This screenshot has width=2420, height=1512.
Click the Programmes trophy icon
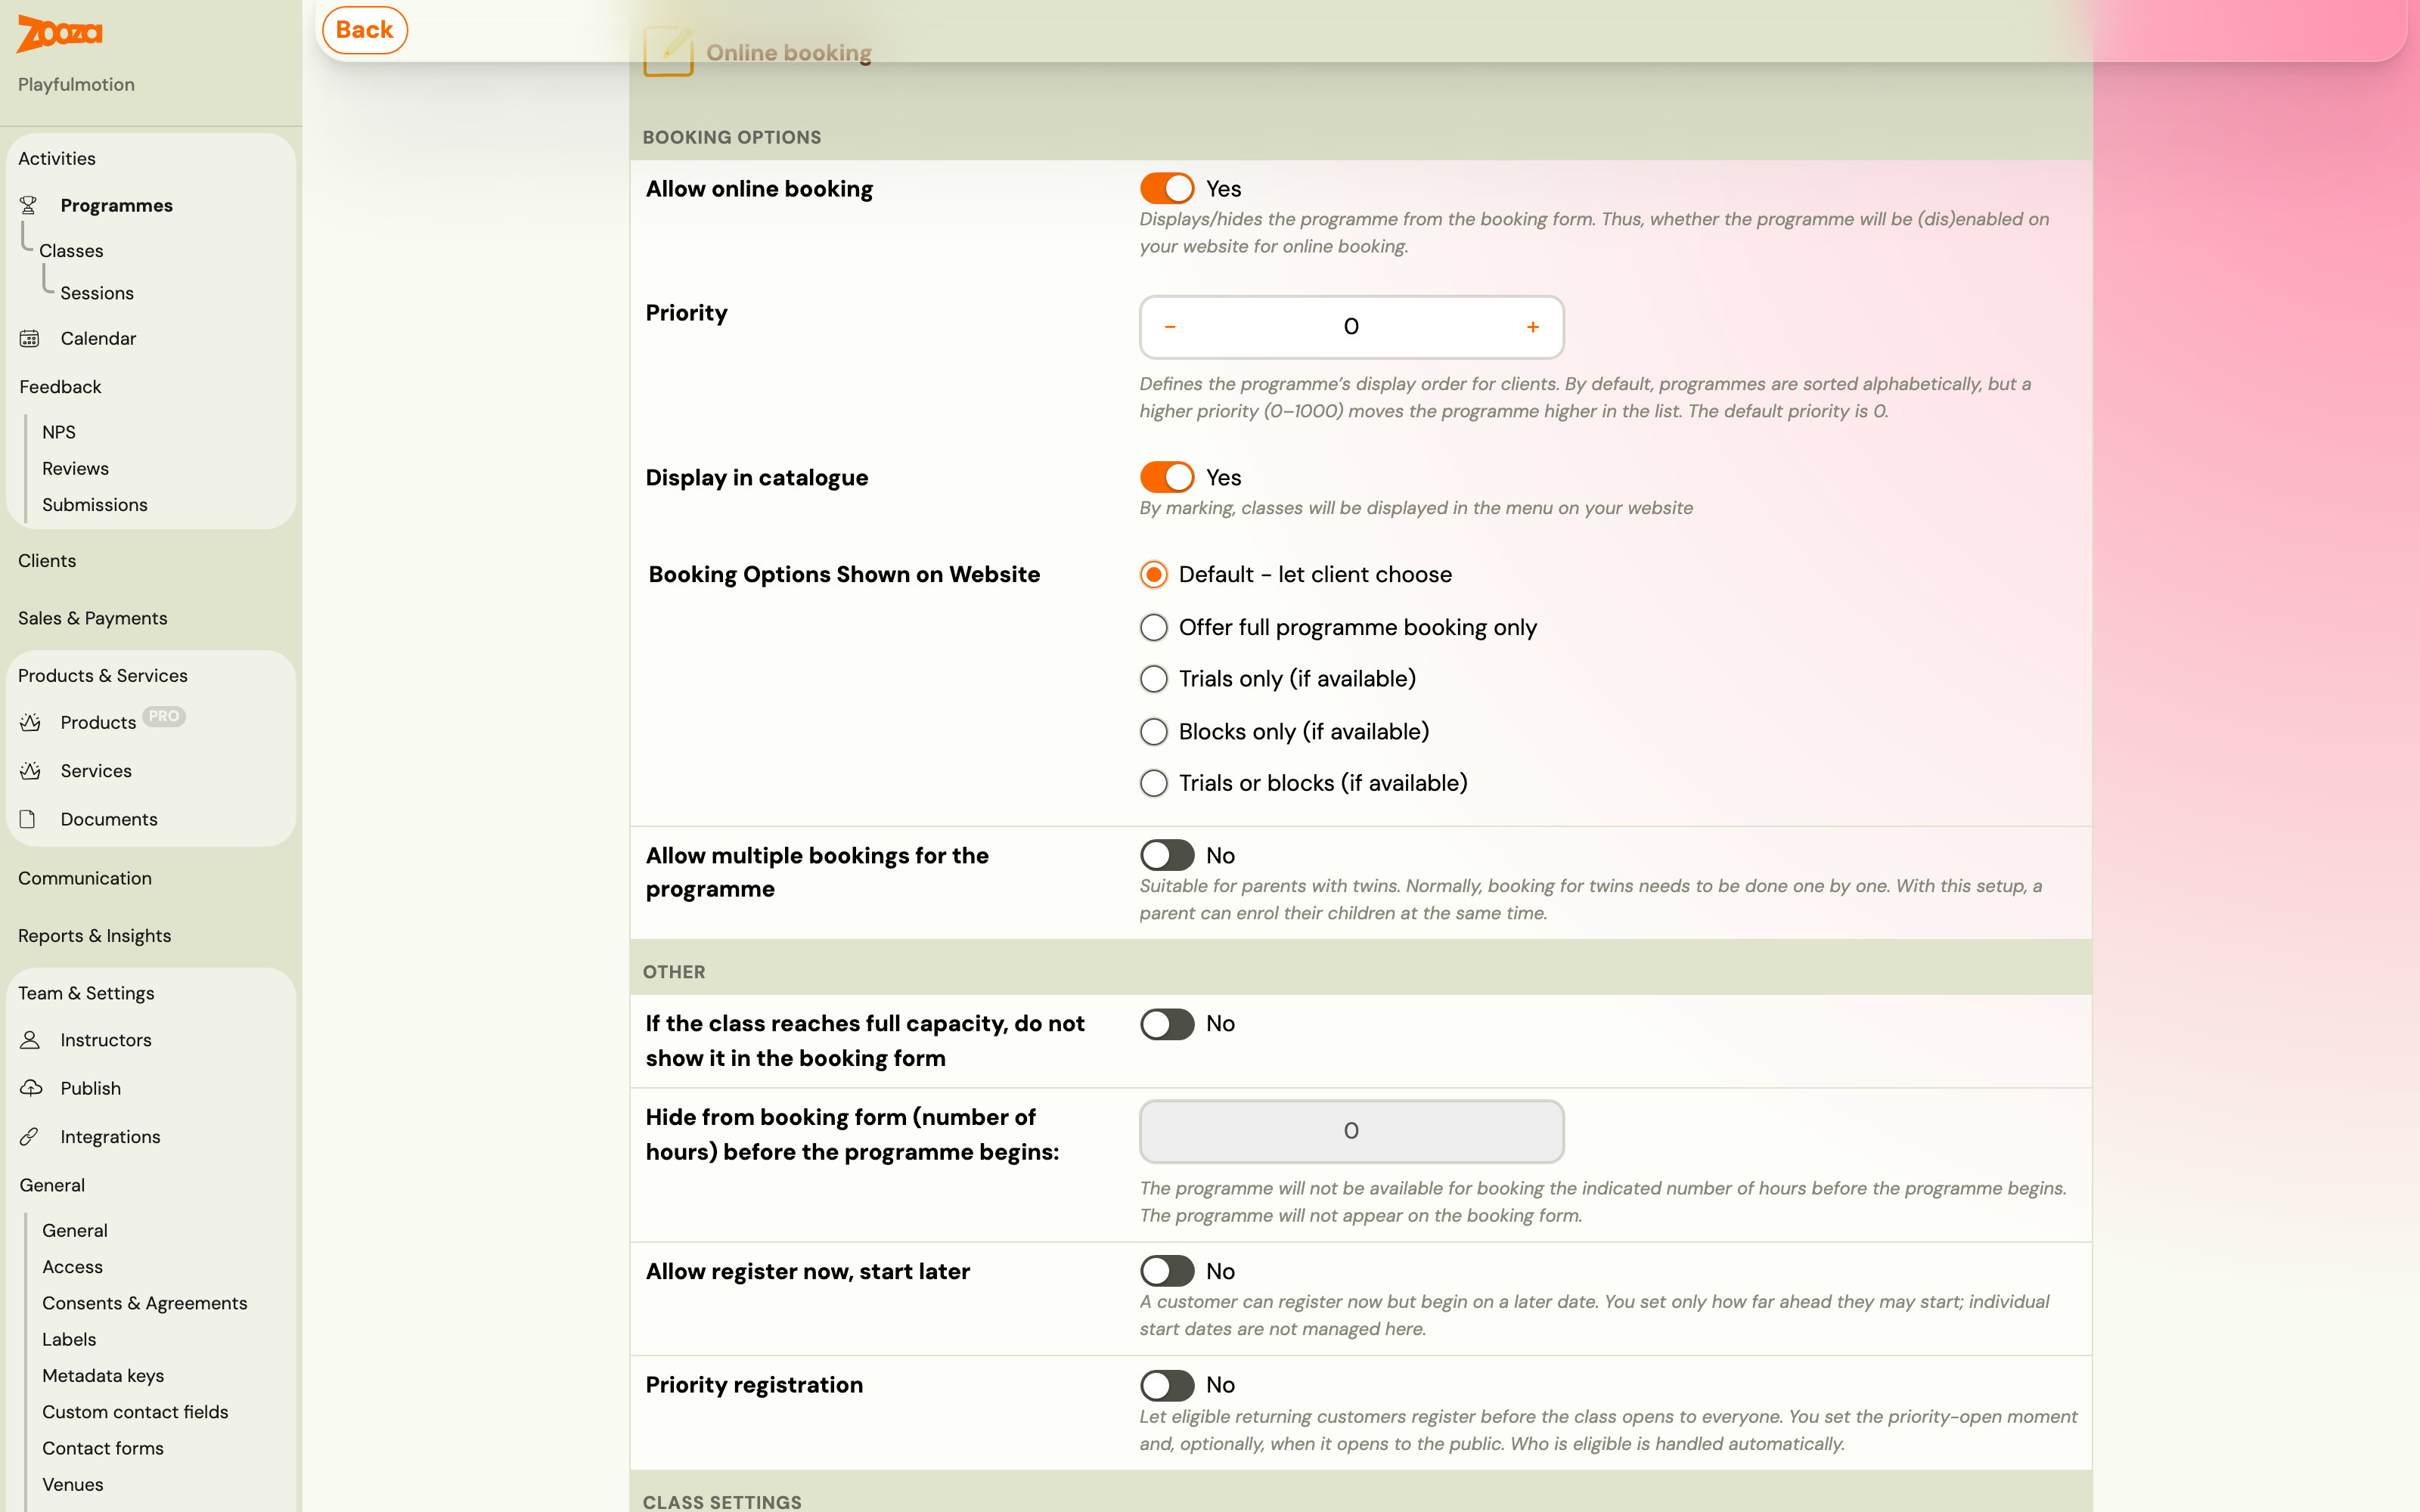pyautogui.click(x=29, y=205)
